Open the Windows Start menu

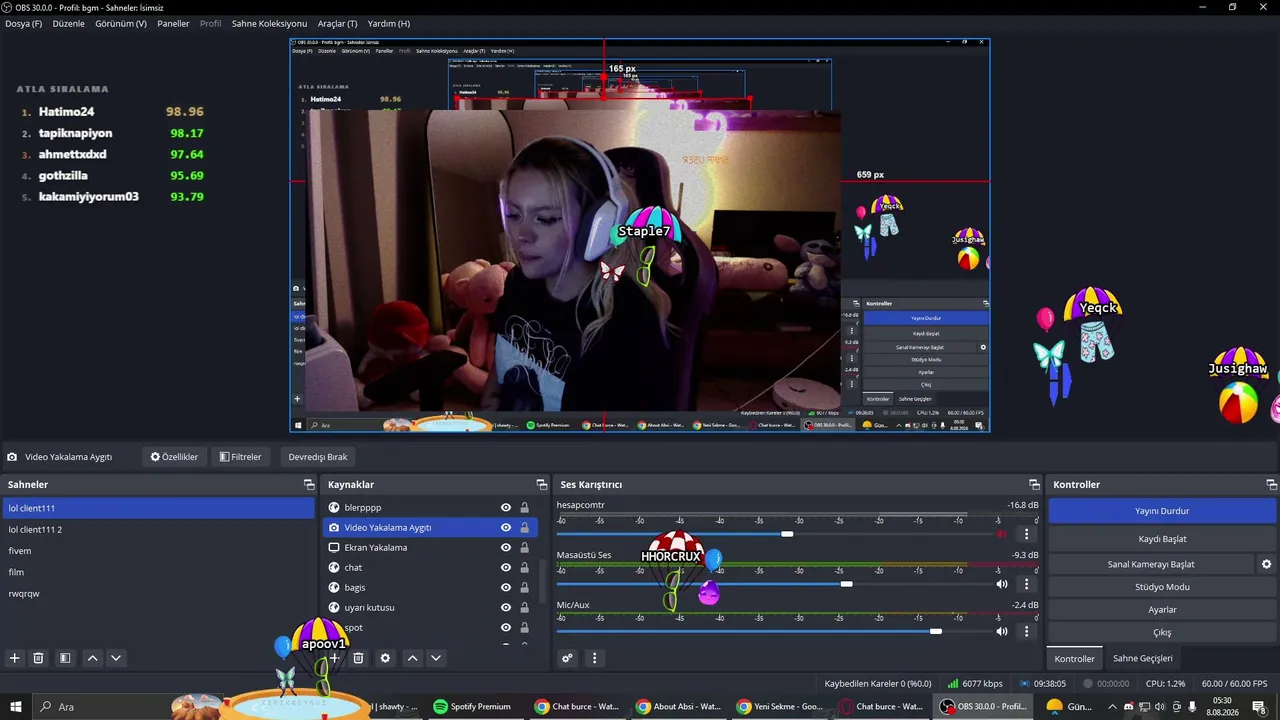tap(16, 707)
